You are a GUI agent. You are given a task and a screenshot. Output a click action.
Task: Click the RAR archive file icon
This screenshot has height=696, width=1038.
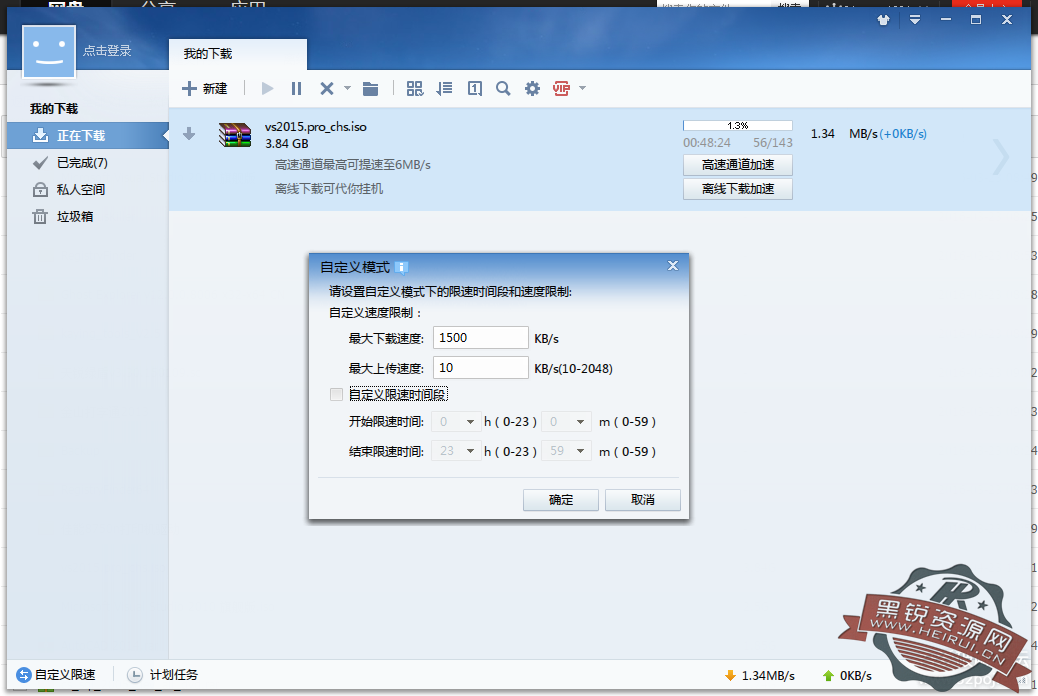tap(235, 134)
